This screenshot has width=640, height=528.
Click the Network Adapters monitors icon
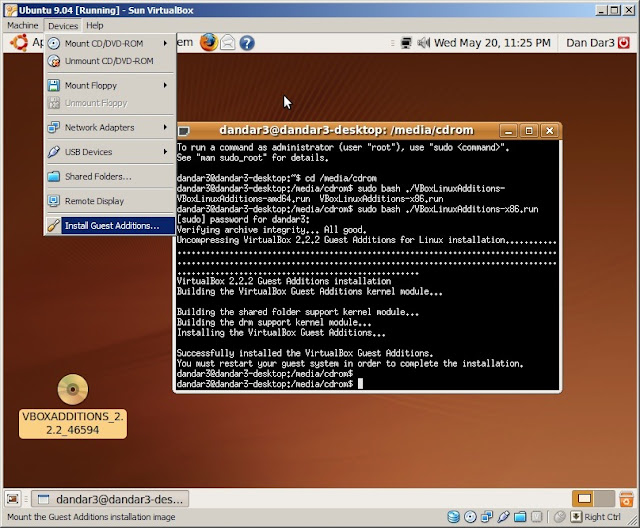click(x=53, y=127)
